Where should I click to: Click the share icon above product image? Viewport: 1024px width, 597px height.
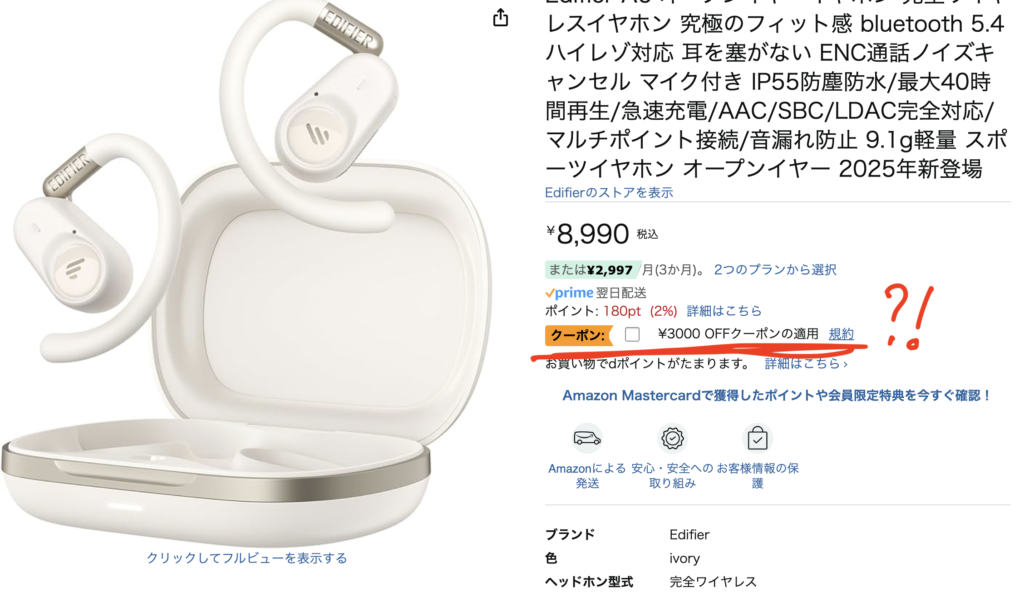point(500,18)
